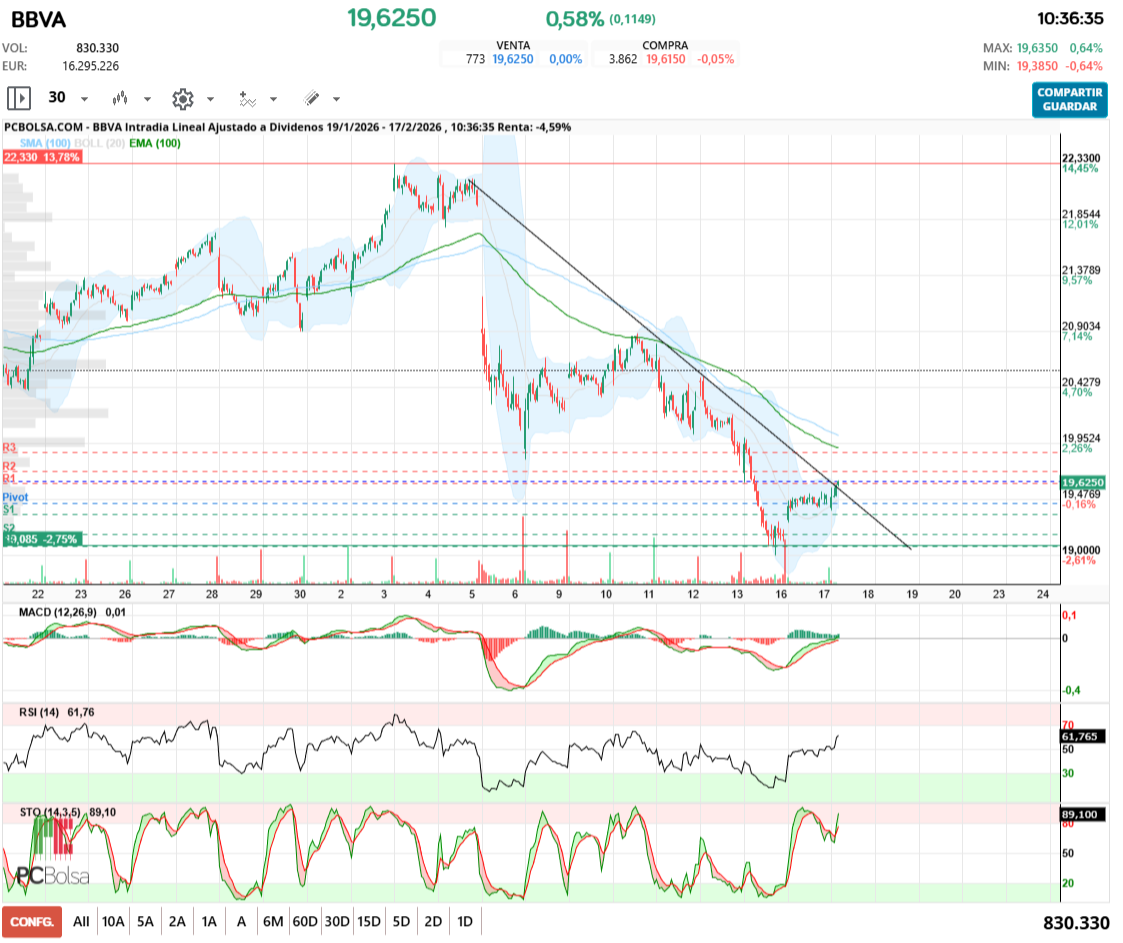Switch to the 1D time range
The image size is (1123, 943).
click(x=465, y=921)
